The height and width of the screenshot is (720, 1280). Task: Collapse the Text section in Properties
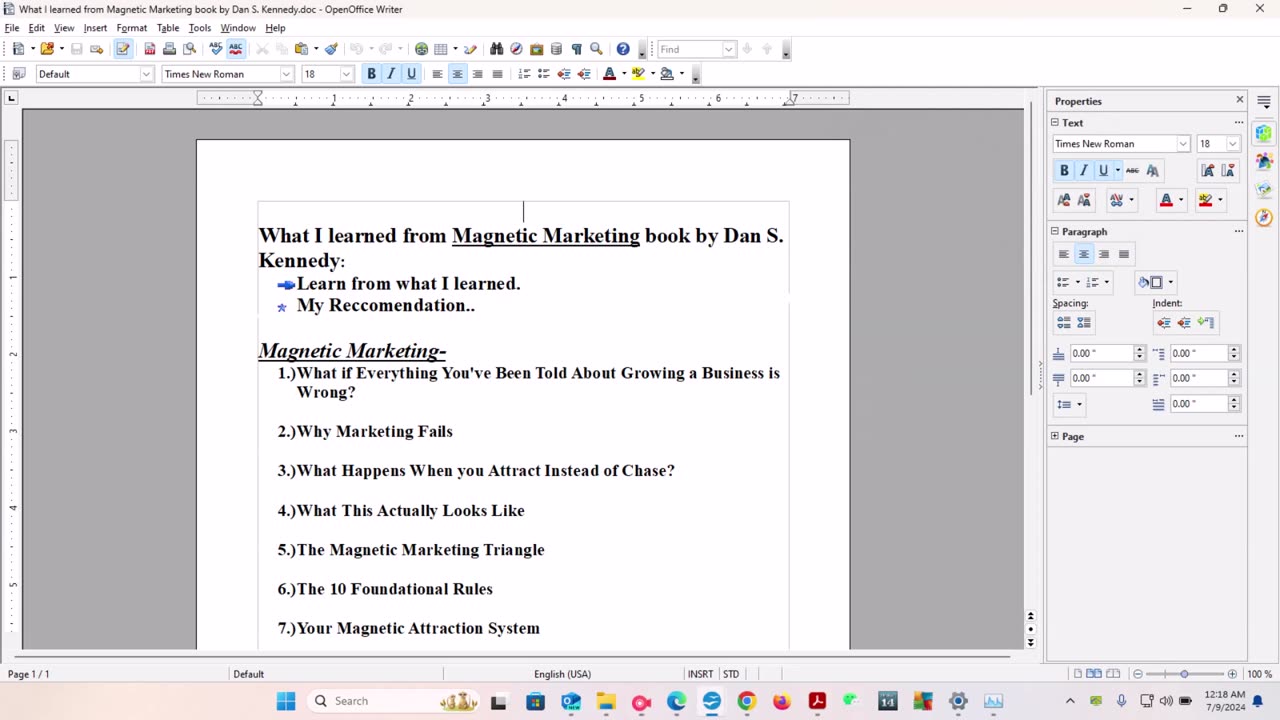1054,122
